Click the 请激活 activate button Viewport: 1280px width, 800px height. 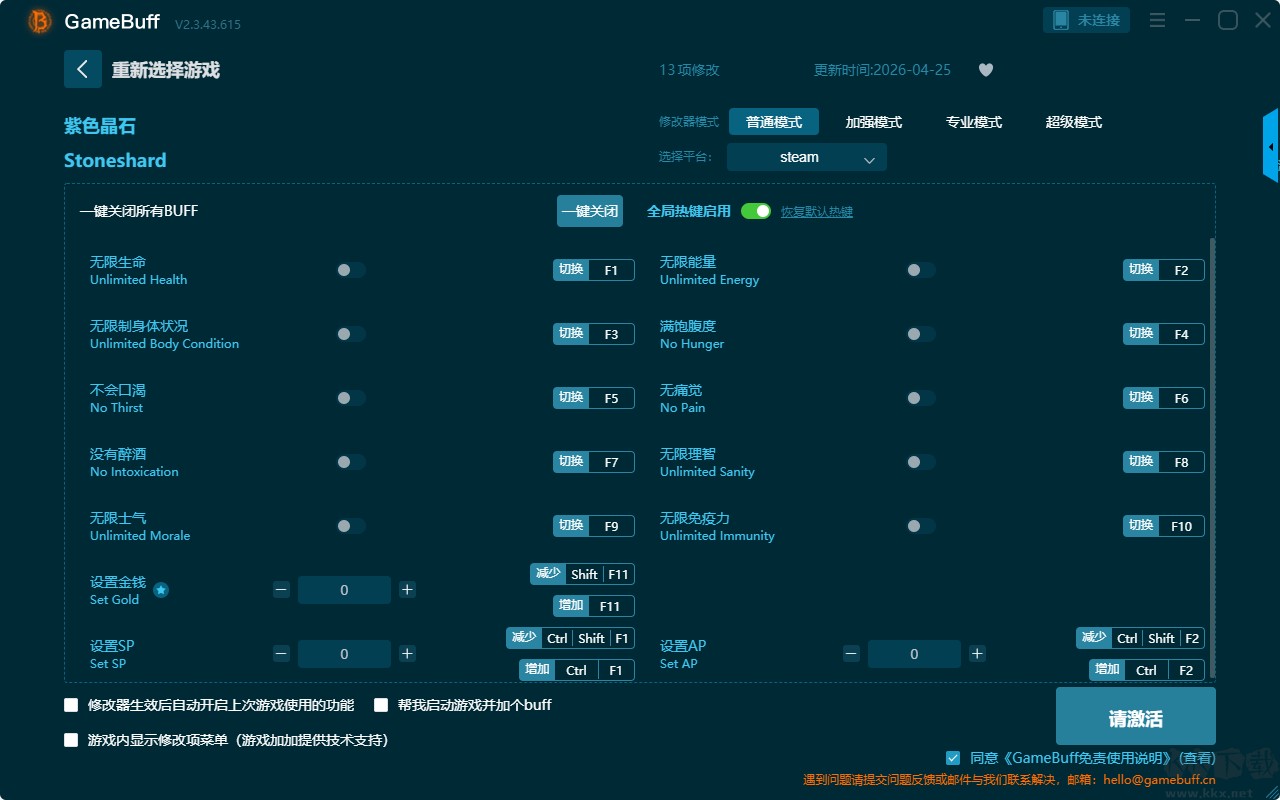(1136, 716)
